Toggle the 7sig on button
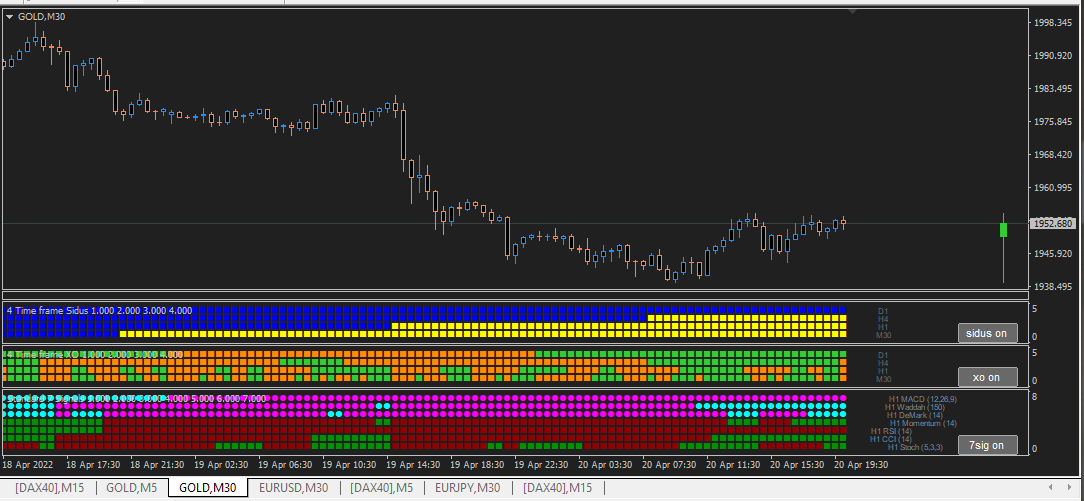The width and height of the screenshot is (1084, 501). coord(987,445)
